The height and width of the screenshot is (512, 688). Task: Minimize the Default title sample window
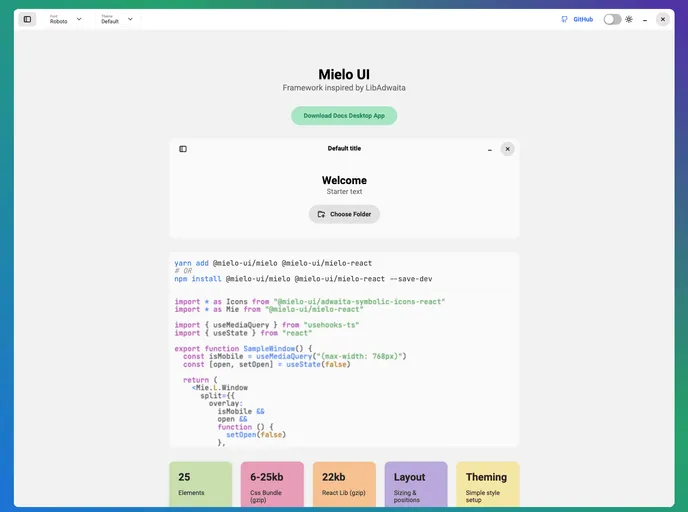point(490,150)
